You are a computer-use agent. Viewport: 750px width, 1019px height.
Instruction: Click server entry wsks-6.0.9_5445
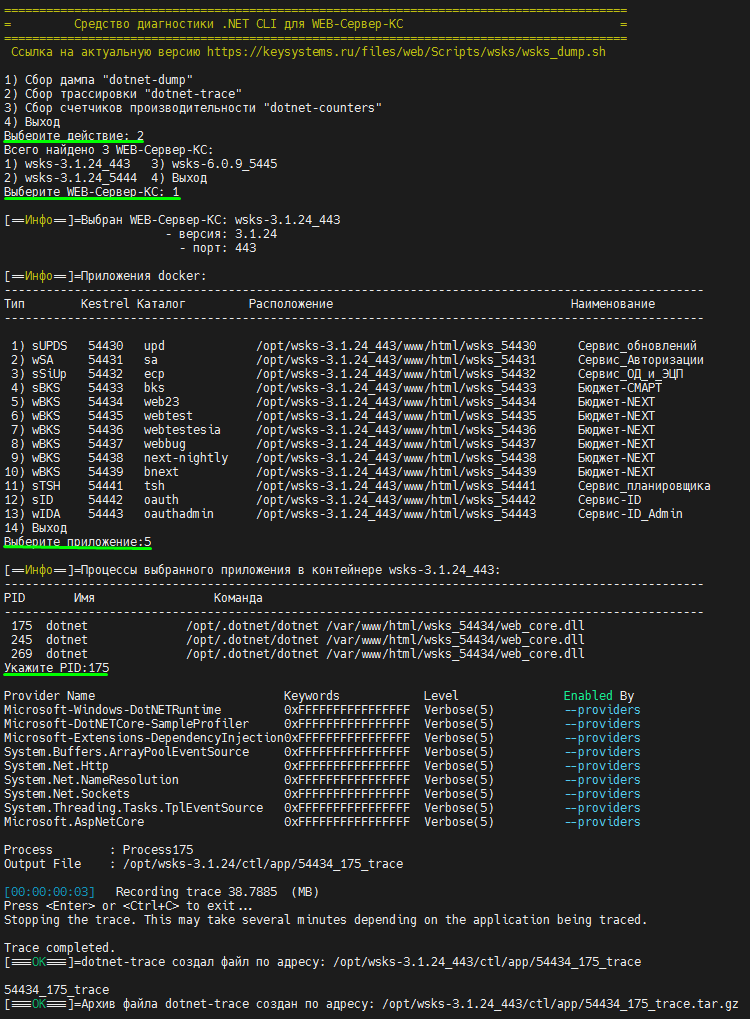click(224, 164)
